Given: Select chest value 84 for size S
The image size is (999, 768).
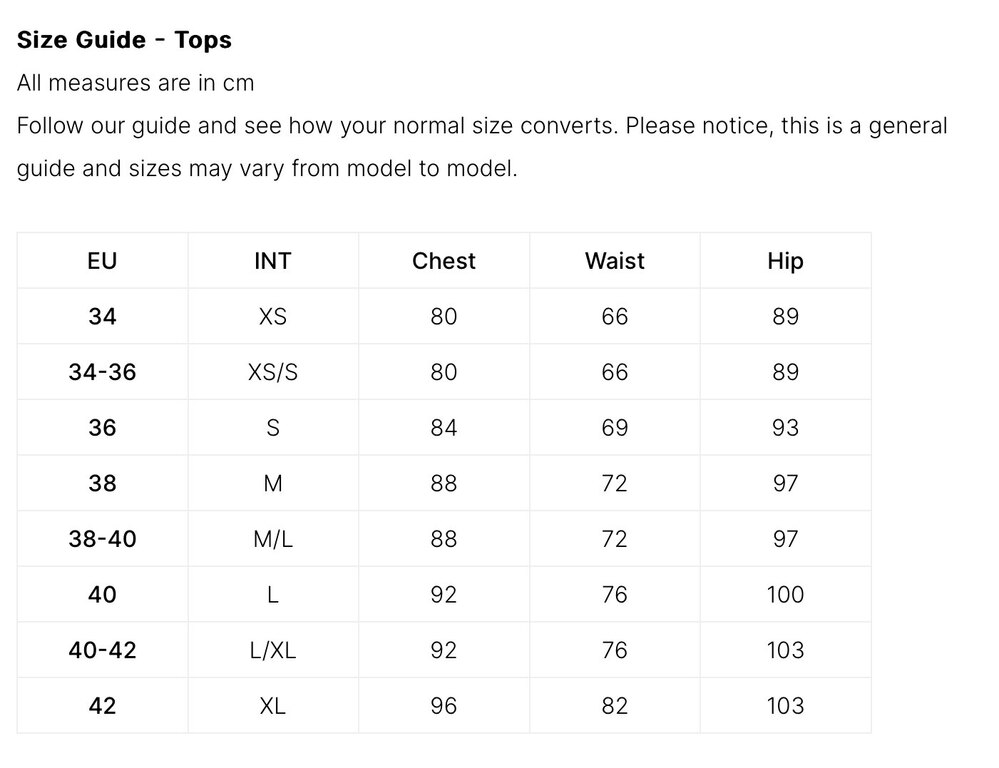Looking at the screenshot, I should pyautogui.click(x=444, y=428).
